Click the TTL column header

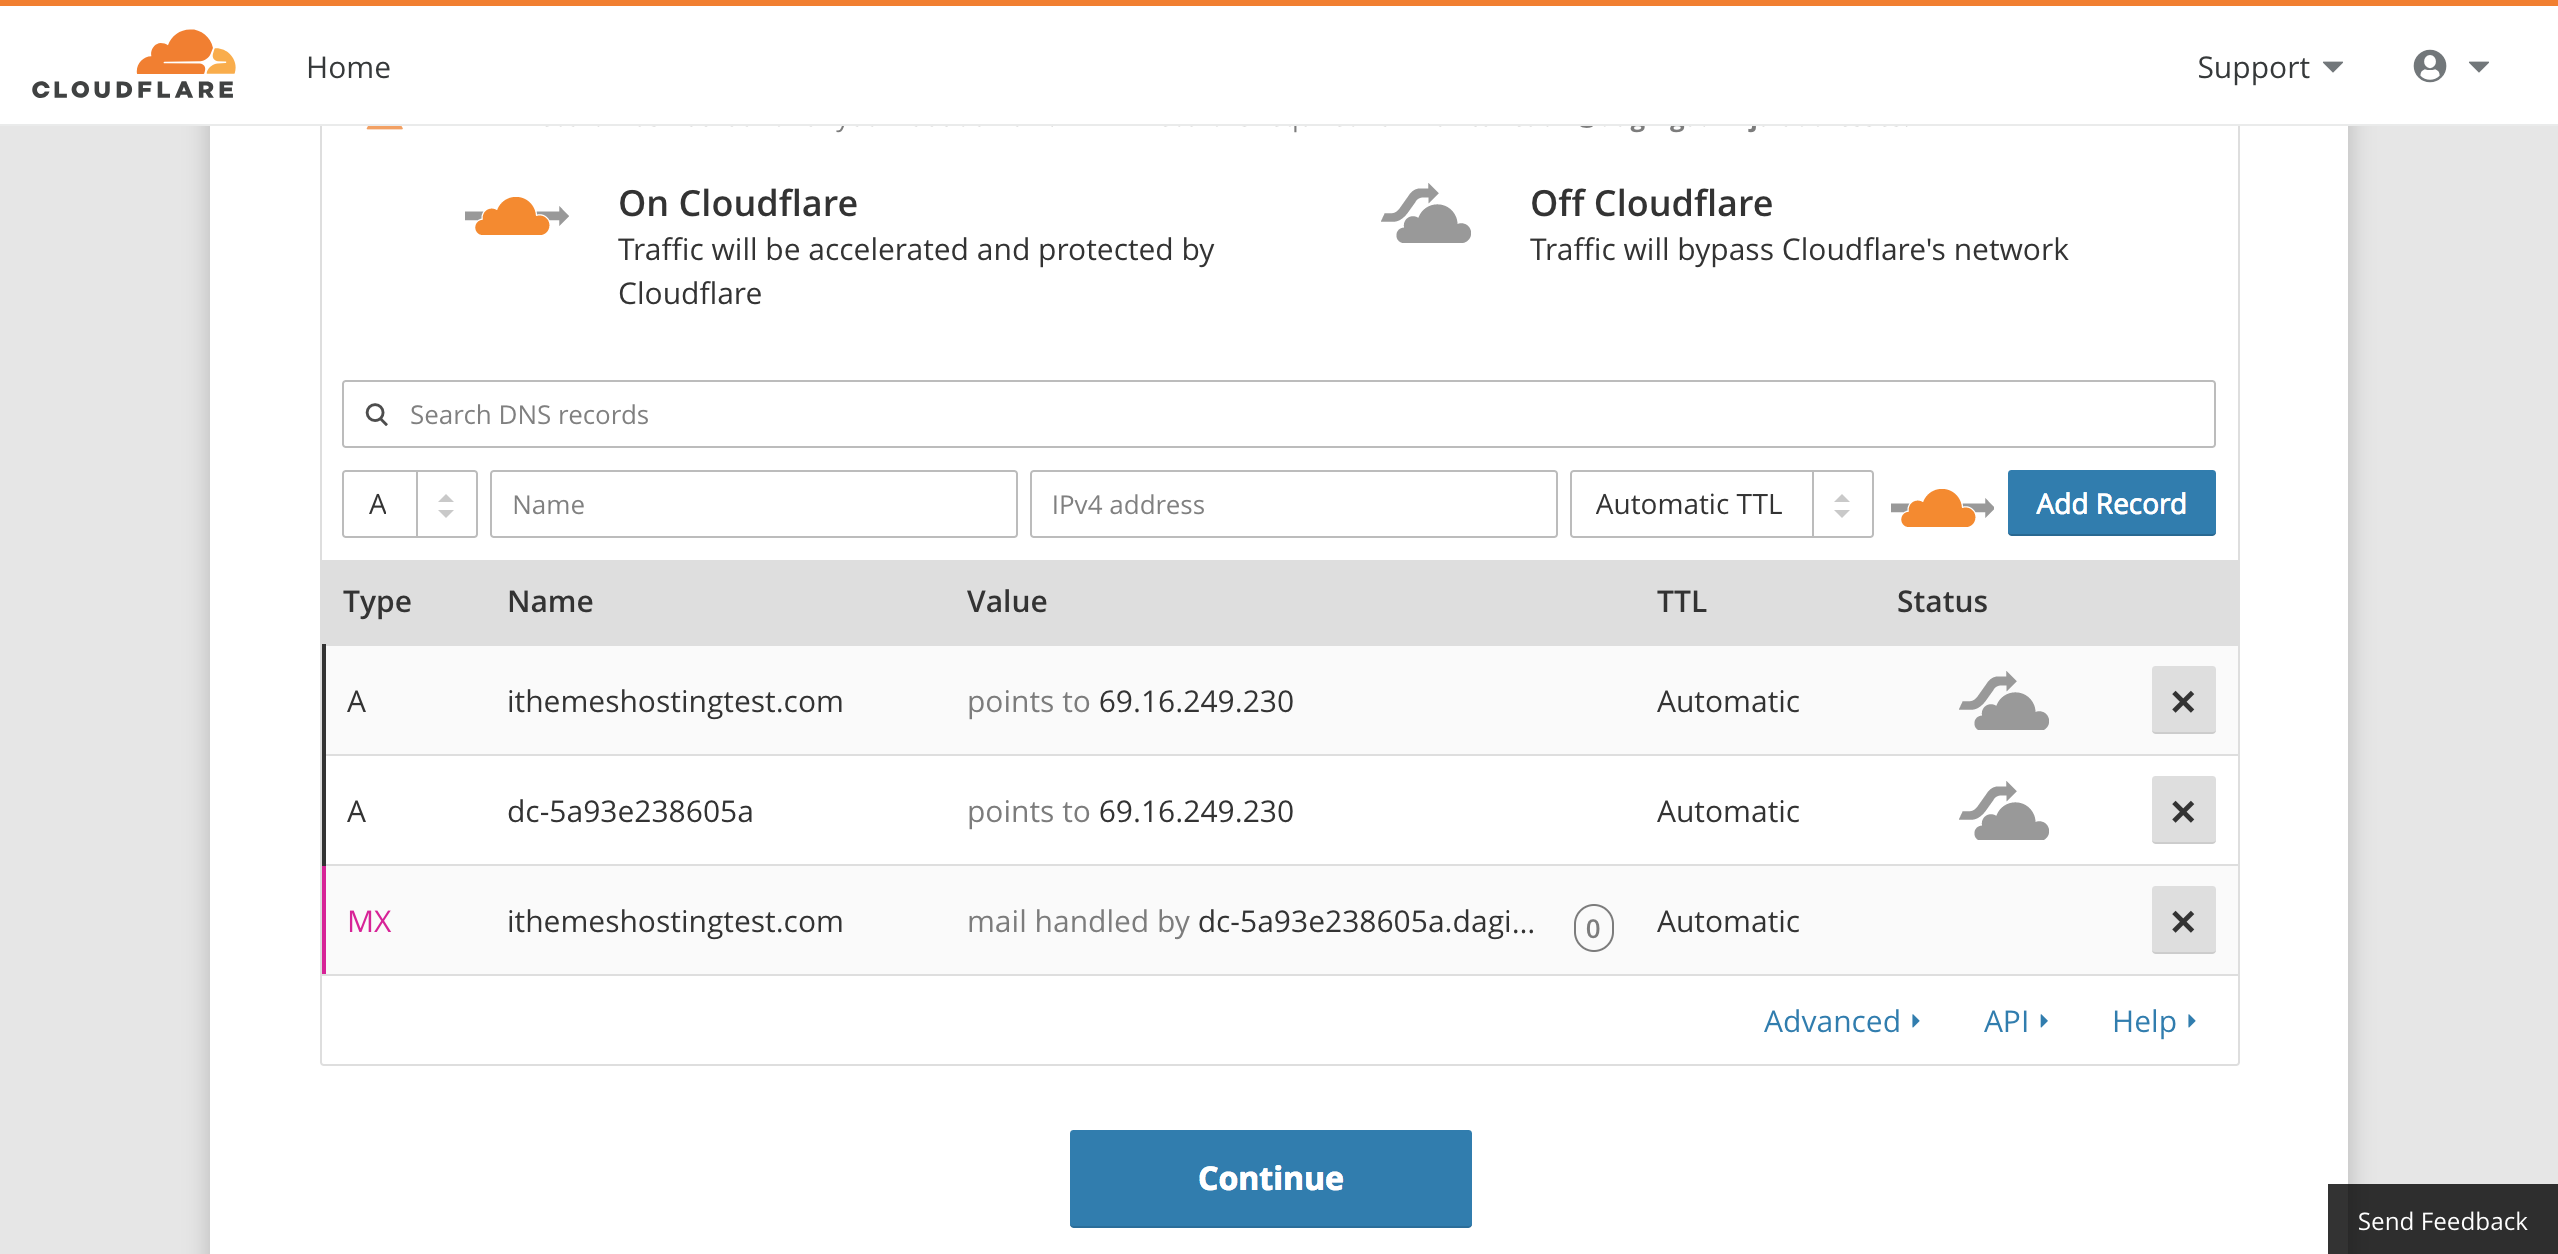[1681, 601]
